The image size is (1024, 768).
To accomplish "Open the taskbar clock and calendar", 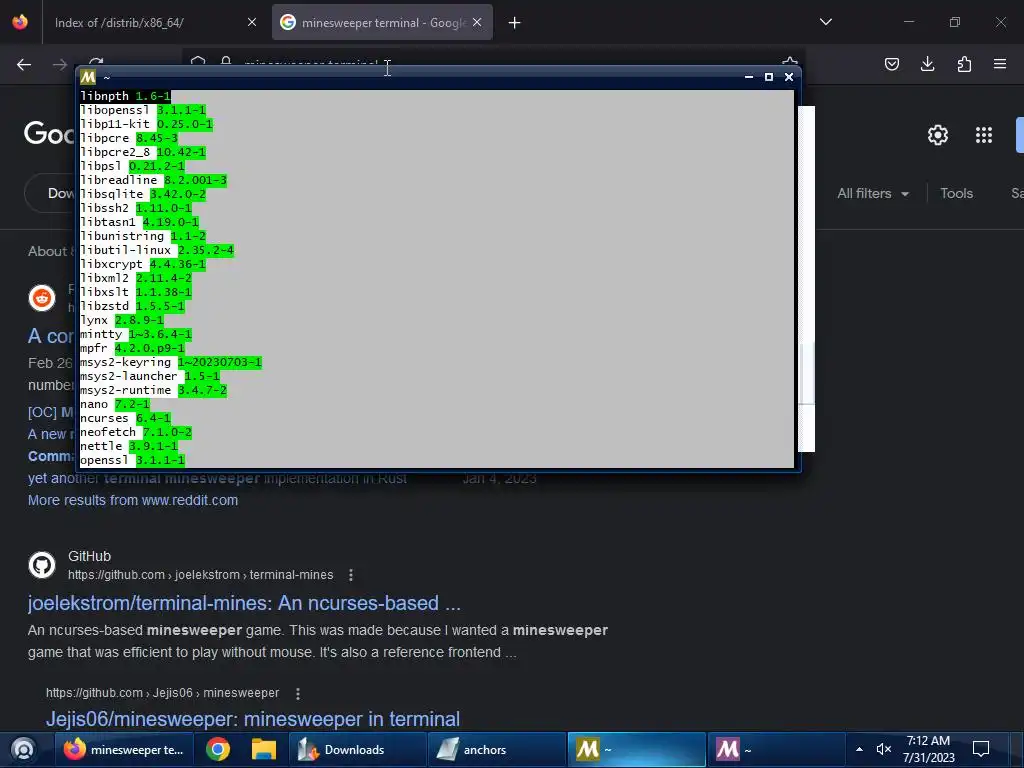I will click(x=928, y=750).
